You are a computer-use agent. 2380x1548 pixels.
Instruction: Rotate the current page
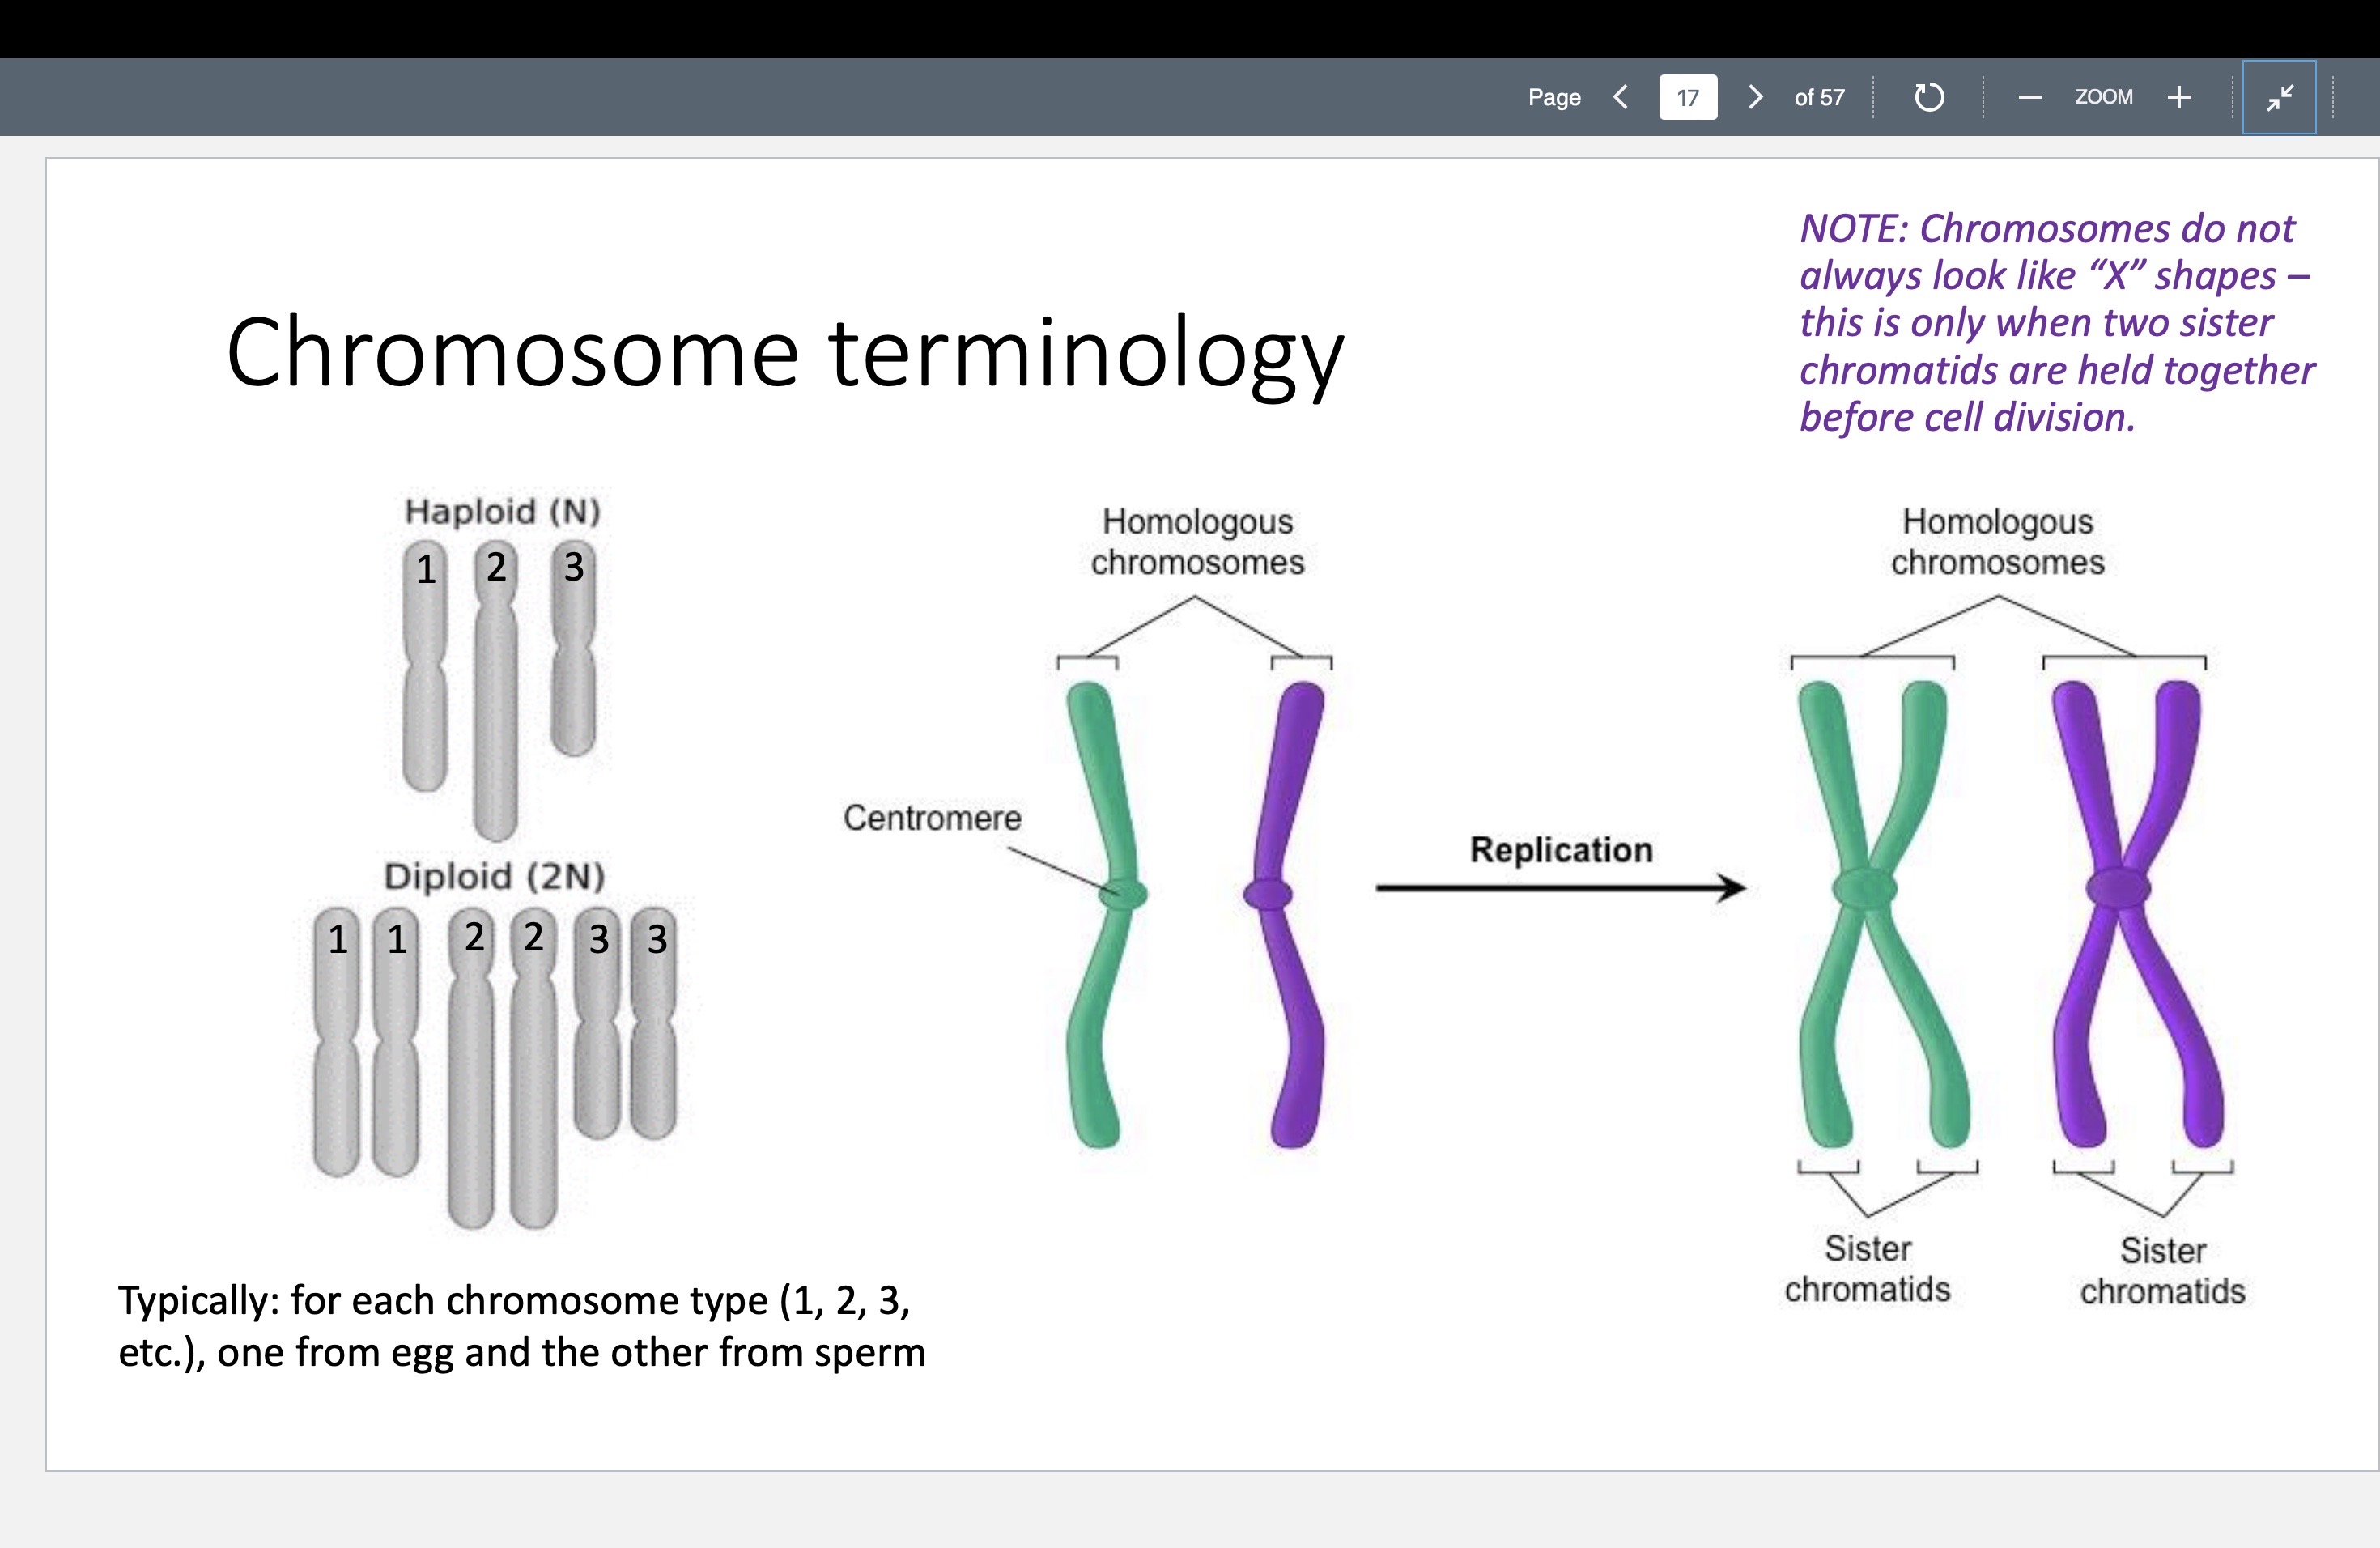tap(1930, 97)
